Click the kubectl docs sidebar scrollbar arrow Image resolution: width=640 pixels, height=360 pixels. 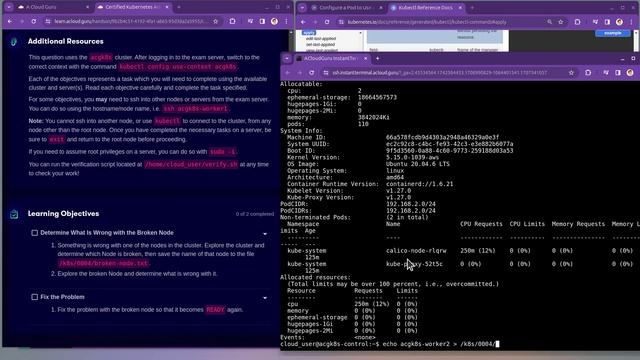(360, 33)
